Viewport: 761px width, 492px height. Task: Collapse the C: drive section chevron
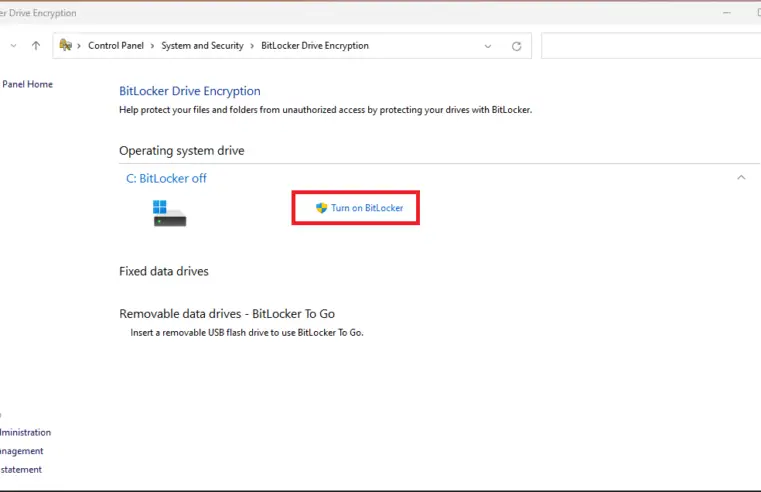pyautogui.click(x=741, y=178)
